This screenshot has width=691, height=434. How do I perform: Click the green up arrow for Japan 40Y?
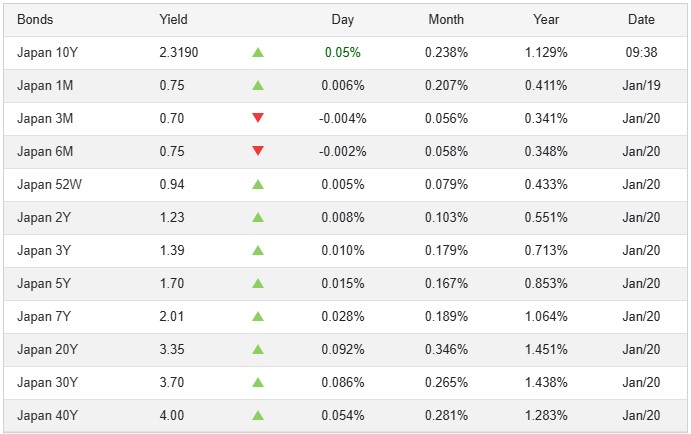coord(258,415)
